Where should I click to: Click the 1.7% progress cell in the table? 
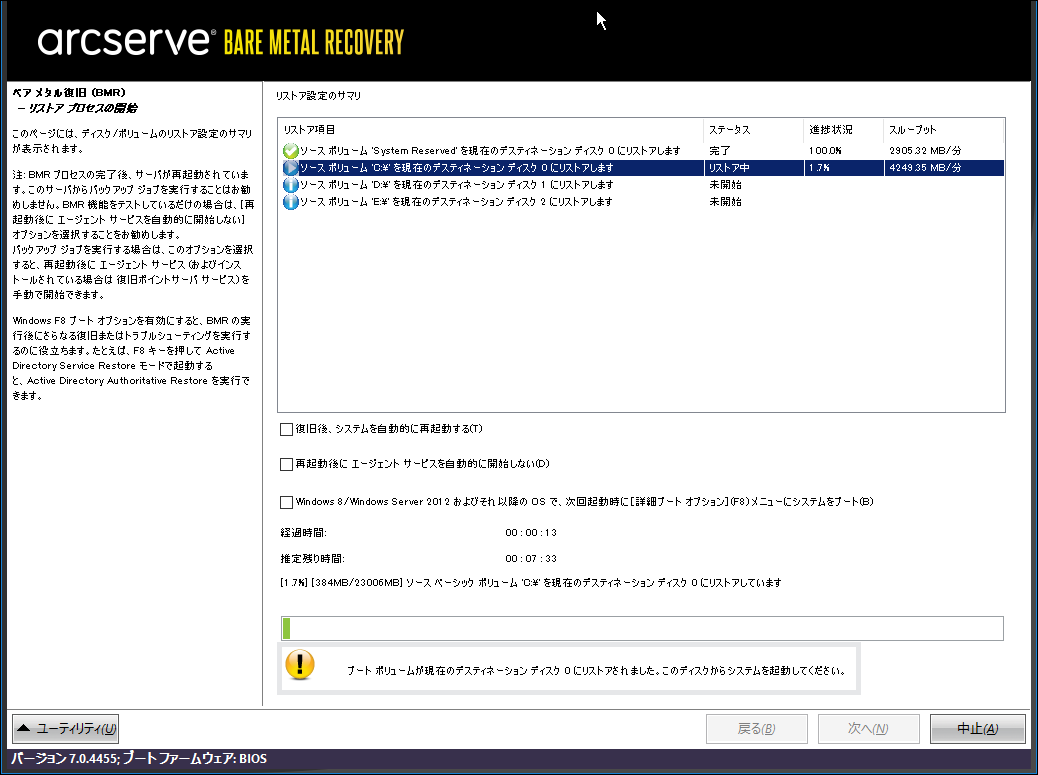pos(819,168)
